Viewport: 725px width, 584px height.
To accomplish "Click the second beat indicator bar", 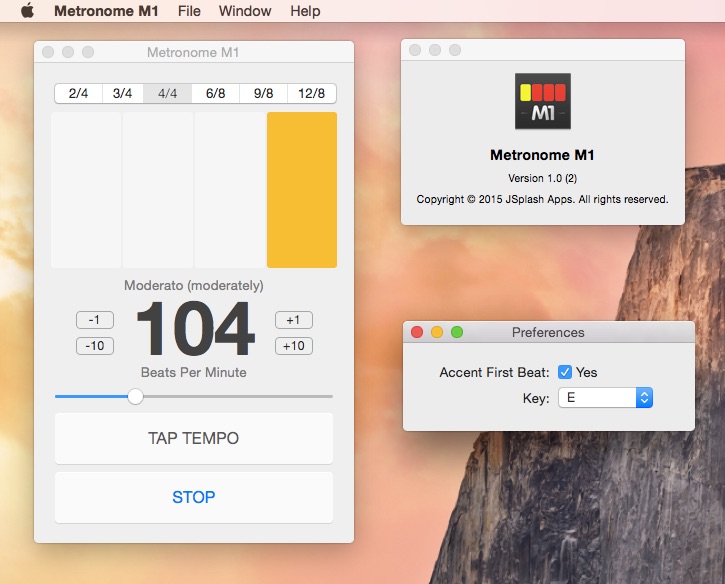I will point(158,190).
